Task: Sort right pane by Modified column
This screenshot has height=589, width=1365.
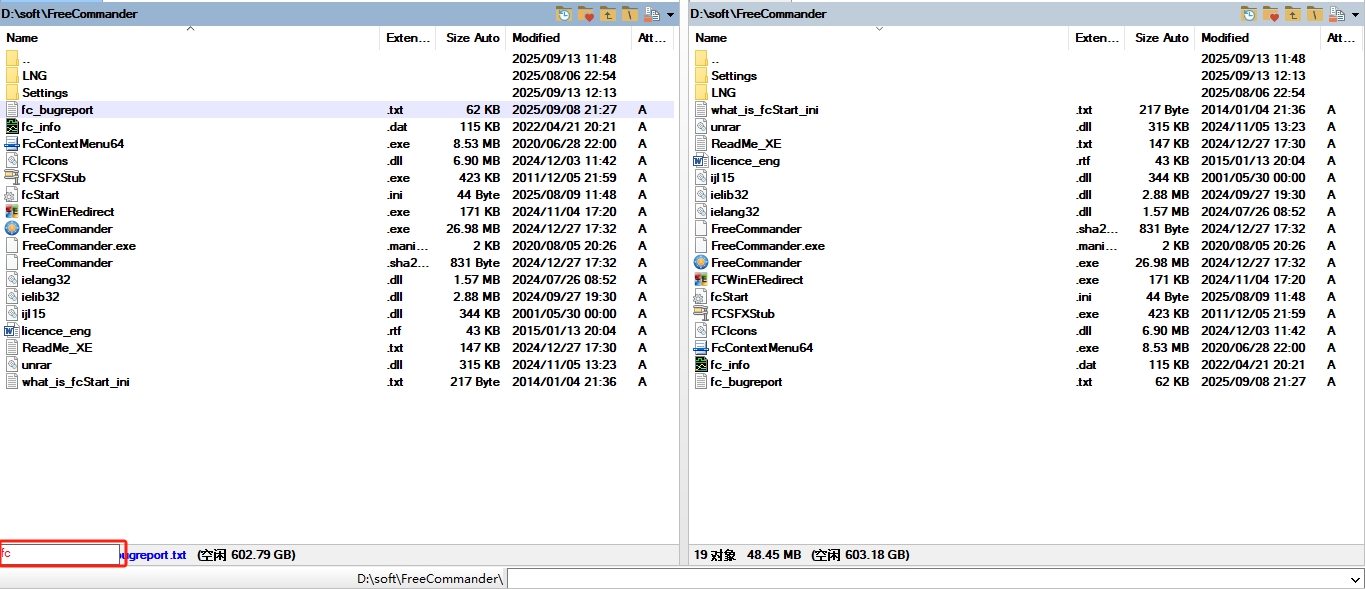Action: pyautogui.click(x=1258, y=38)
